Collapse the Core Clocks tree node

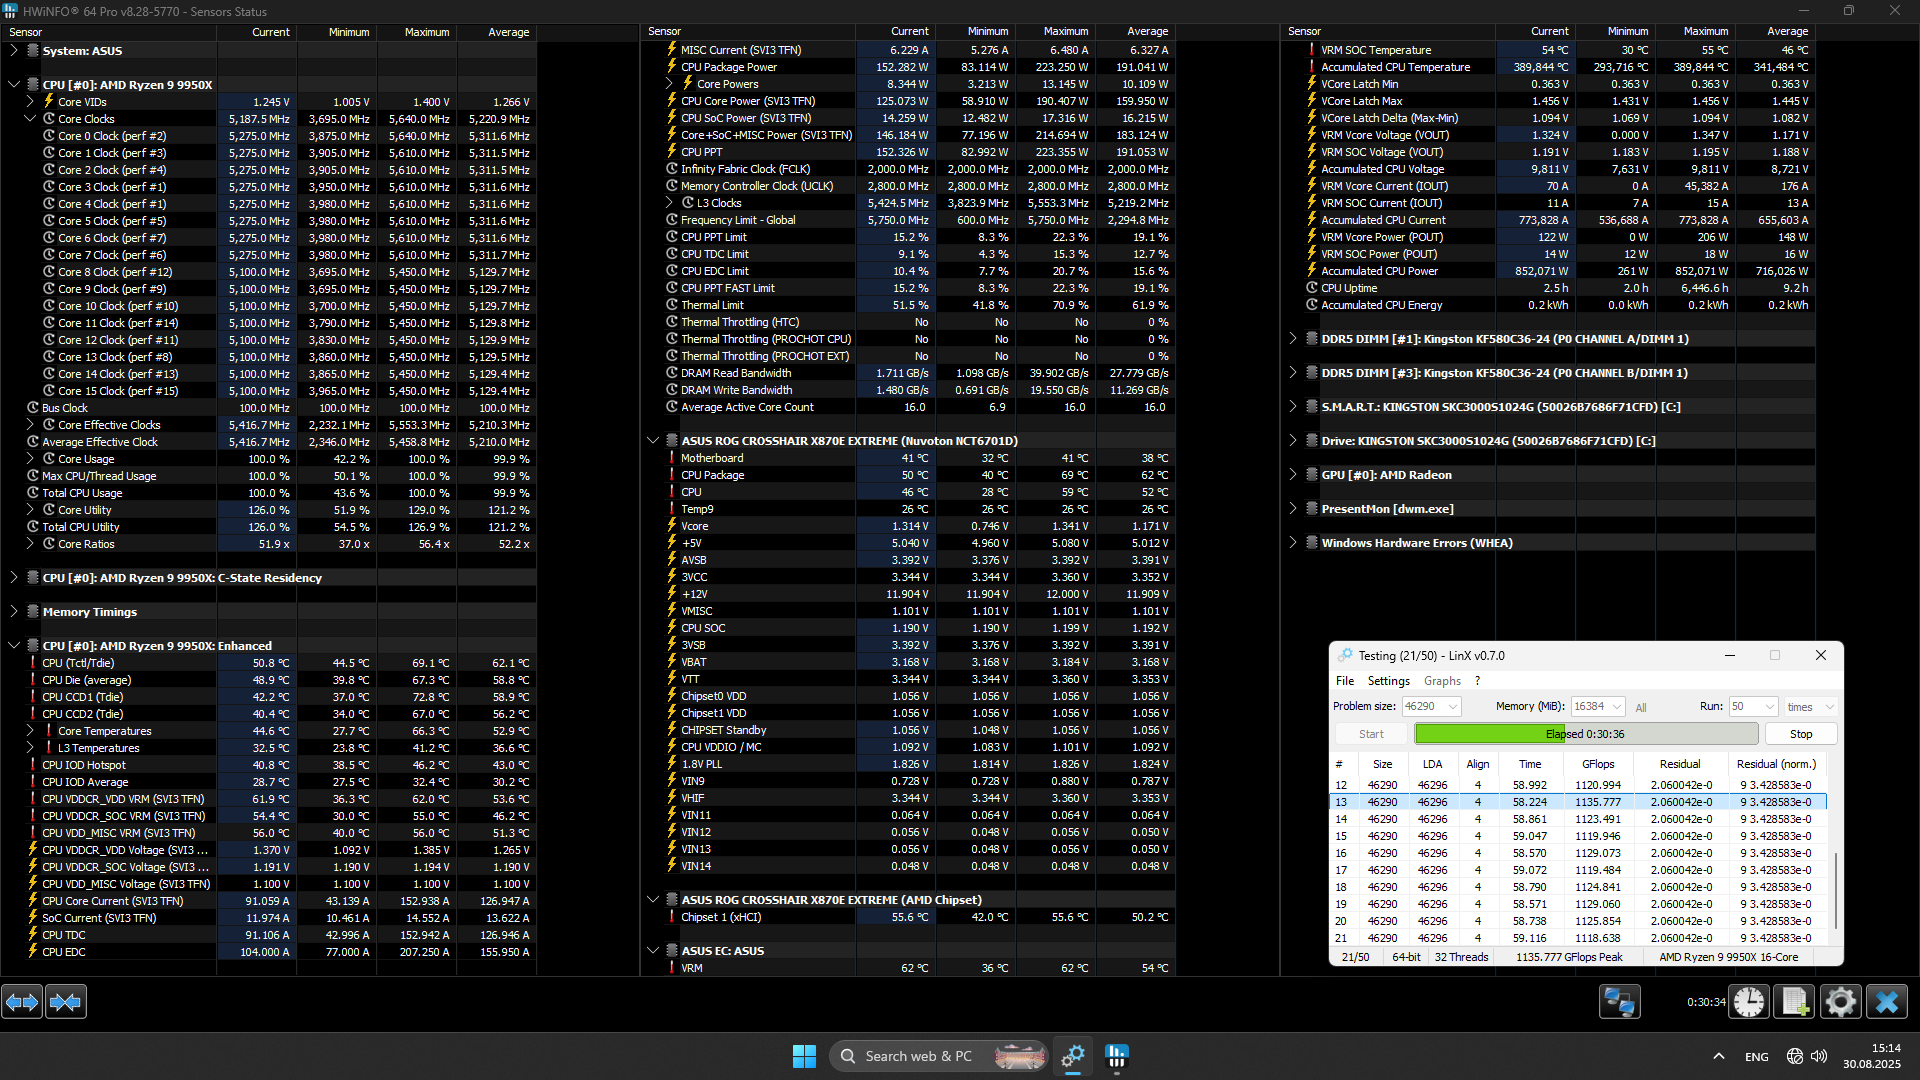point(30,119)
